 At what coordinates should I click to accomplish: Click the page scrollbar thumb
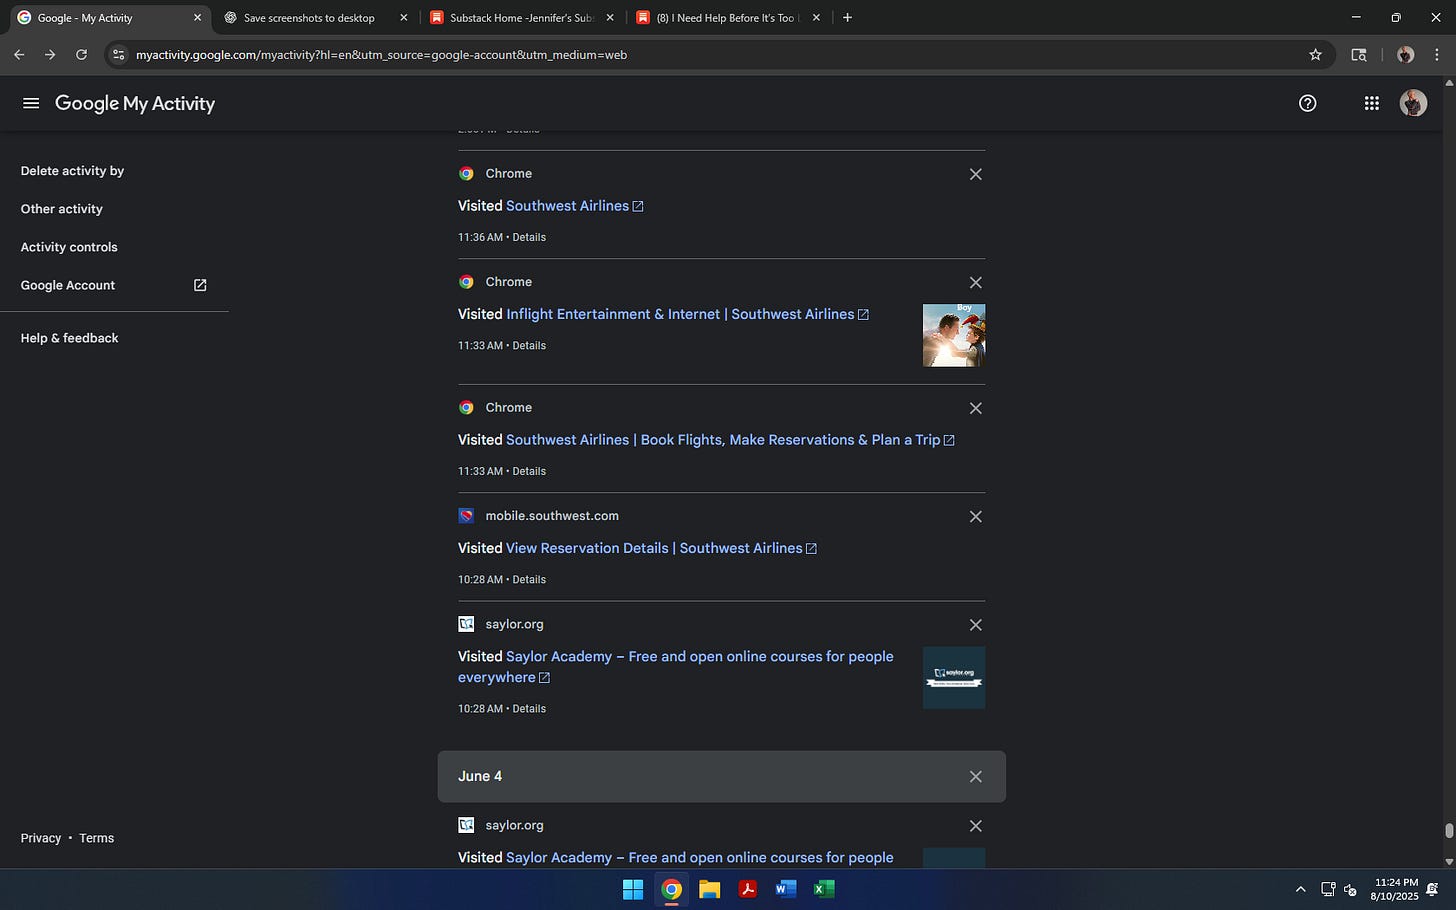1449,830
